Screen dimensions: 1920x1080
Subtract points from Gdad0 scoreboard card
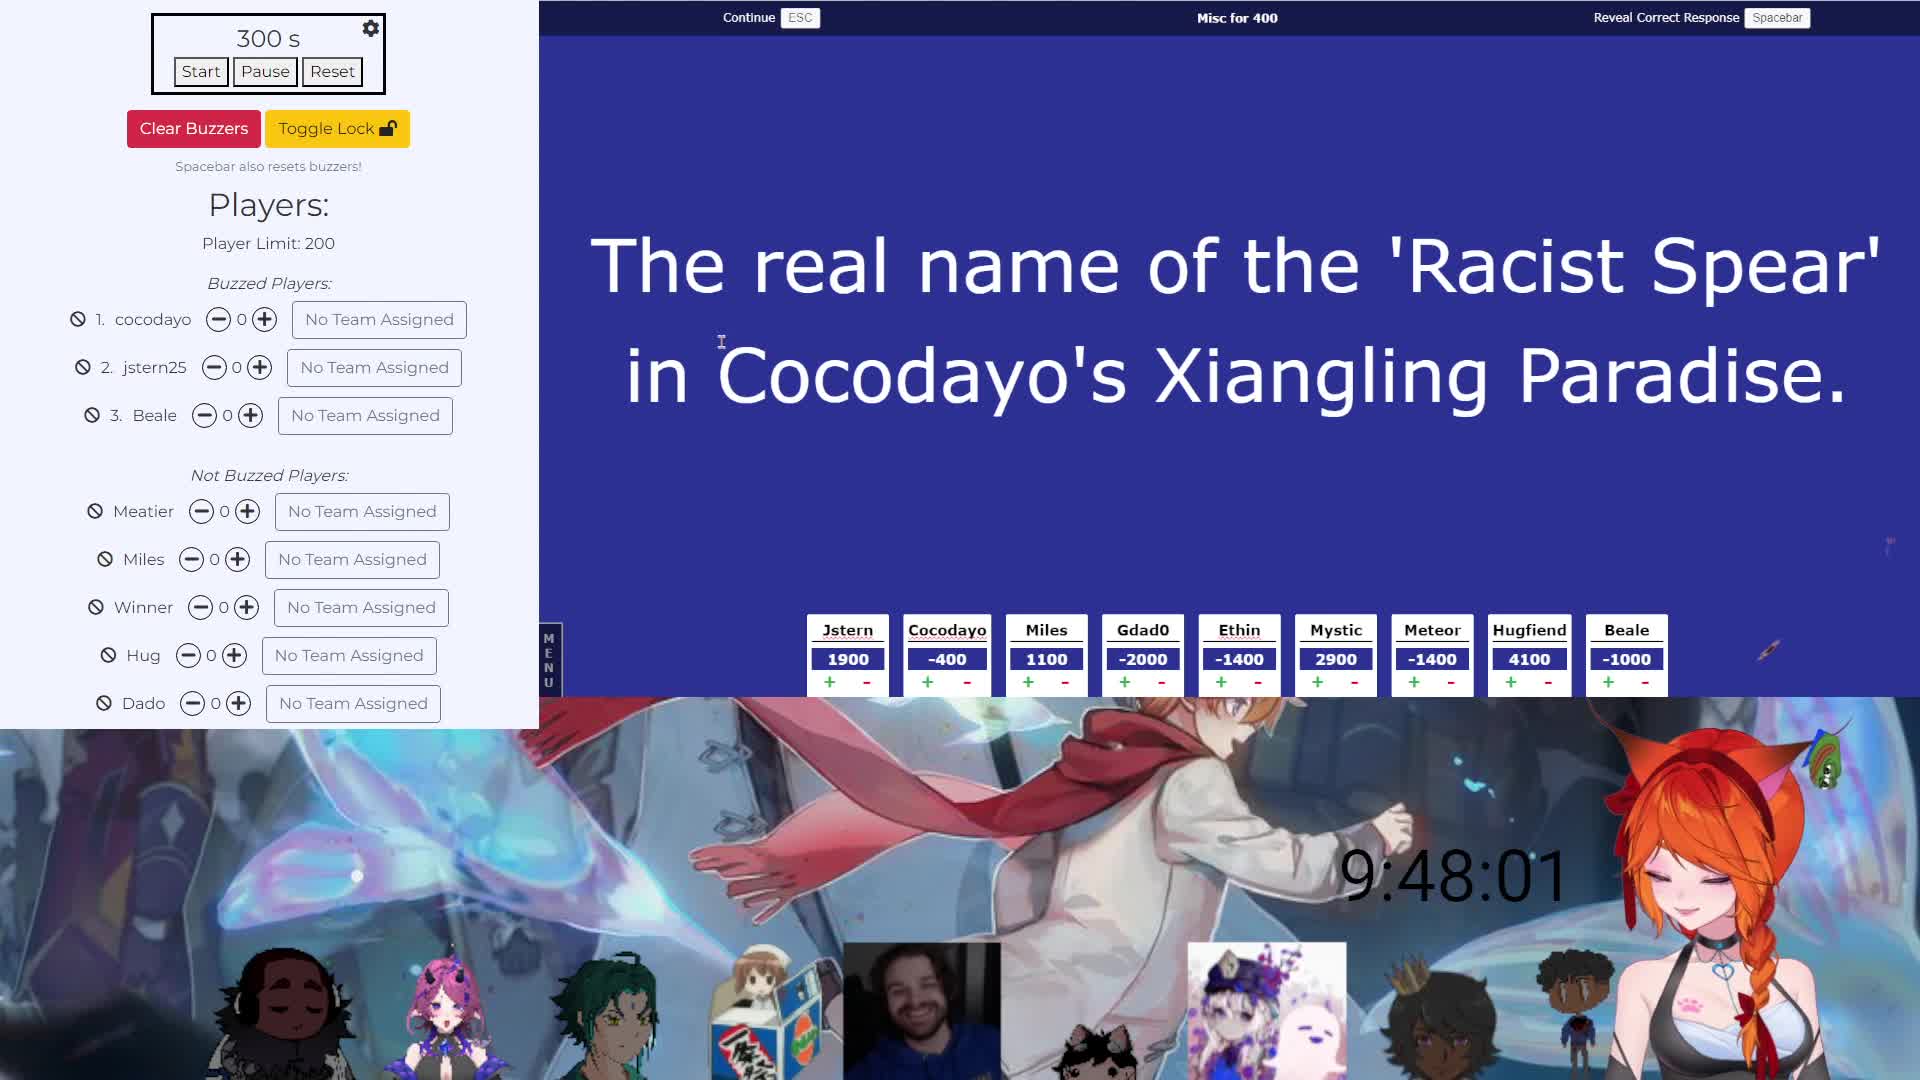pyautogui.click(x=1162, y=682)
